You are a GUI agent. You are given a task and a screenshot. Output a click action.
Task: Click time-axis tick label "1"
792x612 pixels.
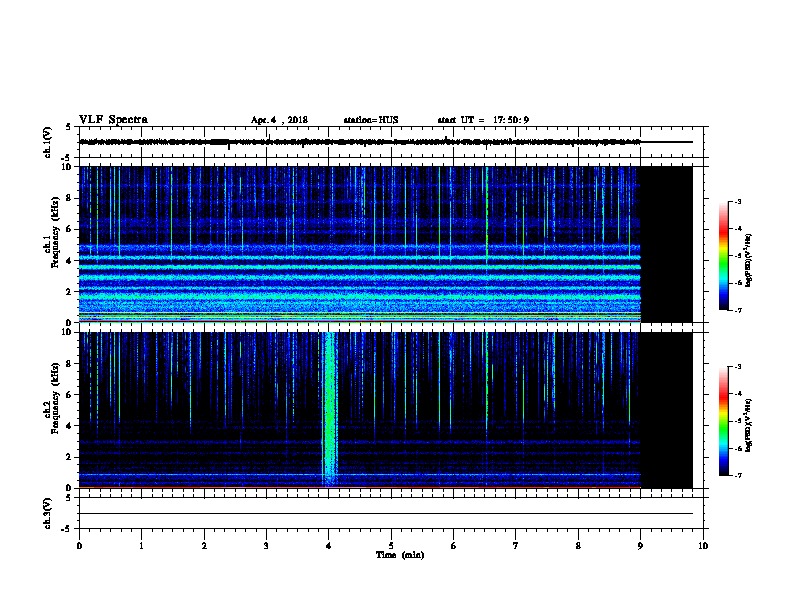coord(141,546)
